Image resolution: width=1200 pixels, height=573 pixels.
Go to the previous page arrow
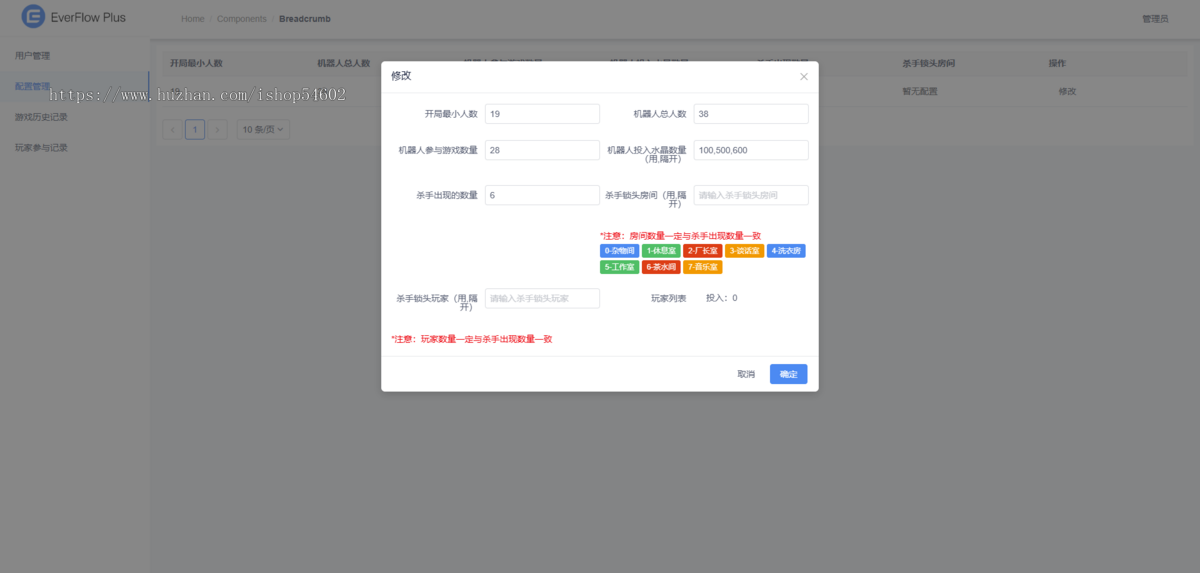[172, 129]
